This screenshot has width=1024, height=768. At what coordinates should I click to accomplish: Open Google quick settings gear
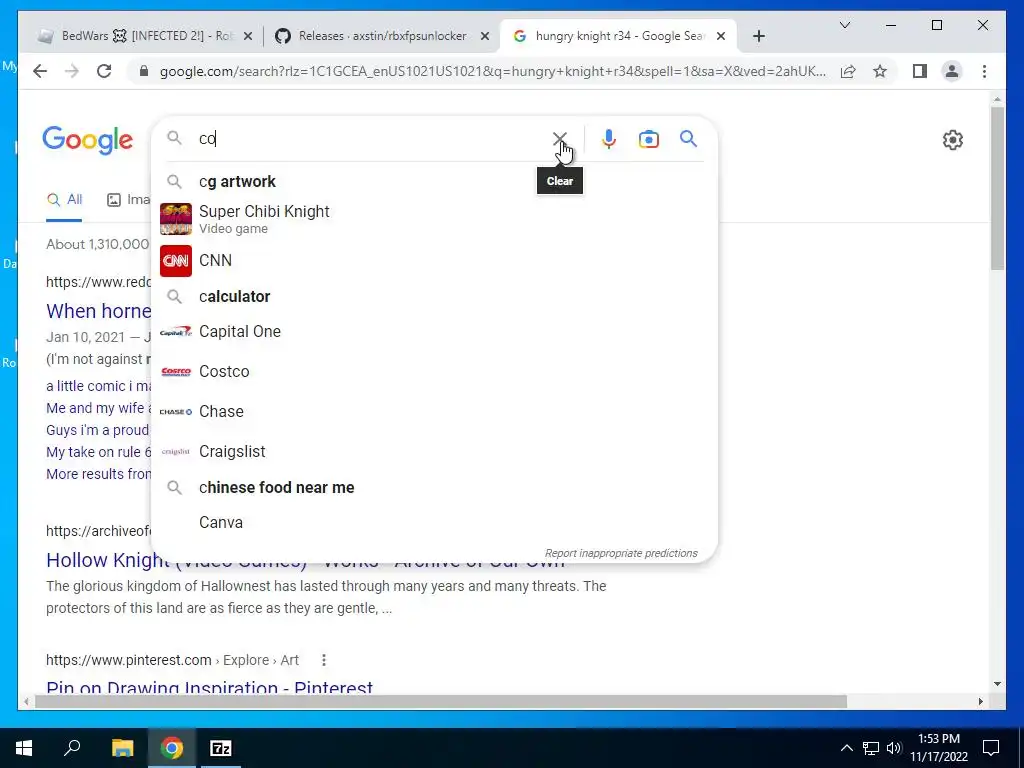click(x=952, y=140)
